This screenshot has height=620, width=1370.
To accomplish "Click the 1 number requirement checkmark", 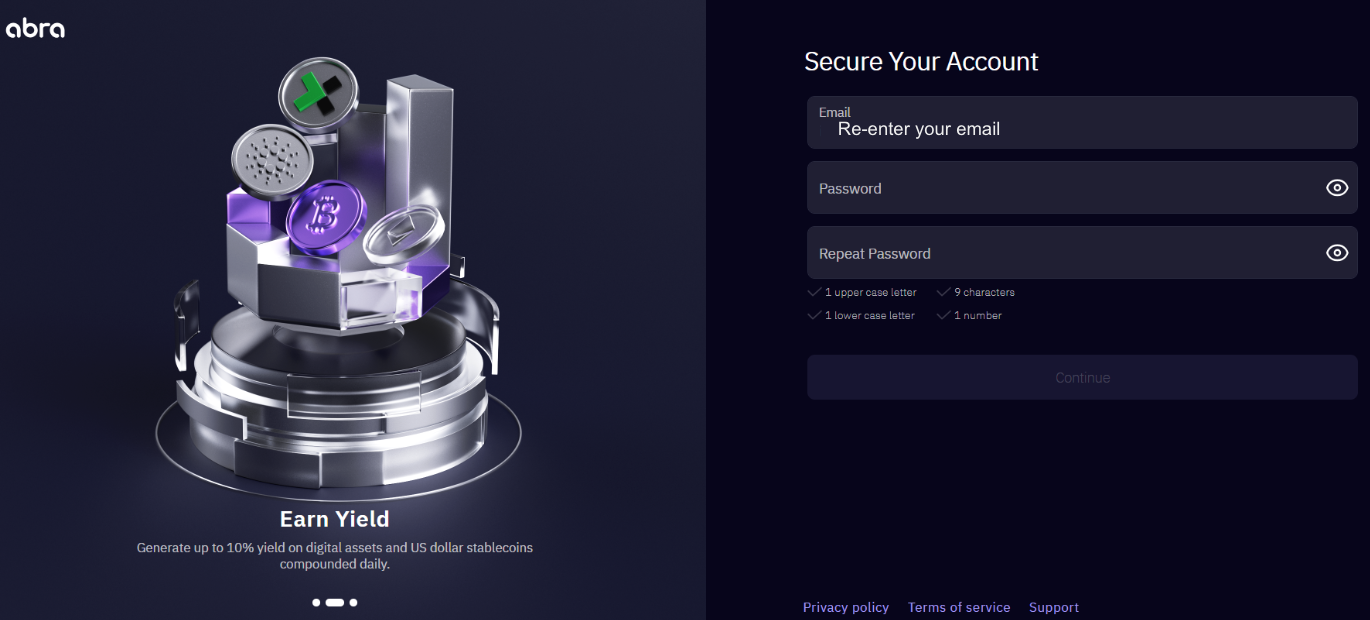I will click(x=943, y=315).
